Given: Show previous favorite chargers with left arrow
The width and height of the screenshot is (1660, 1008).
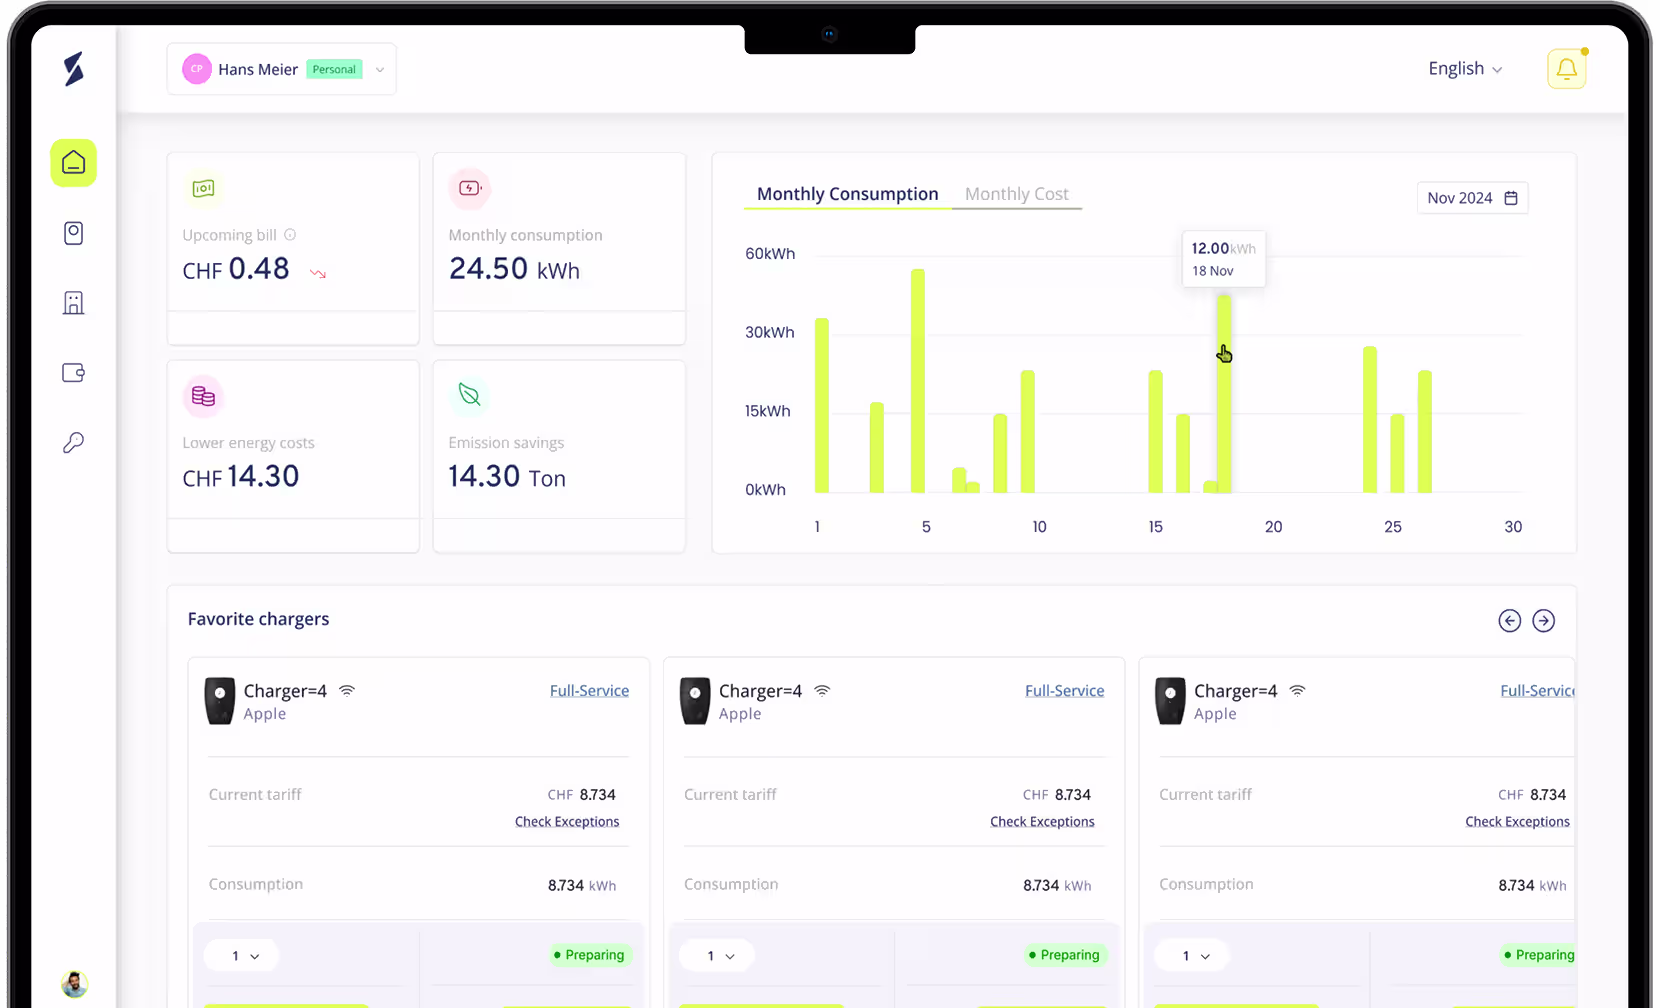Looking at the screenshot, I should 1510,621.
